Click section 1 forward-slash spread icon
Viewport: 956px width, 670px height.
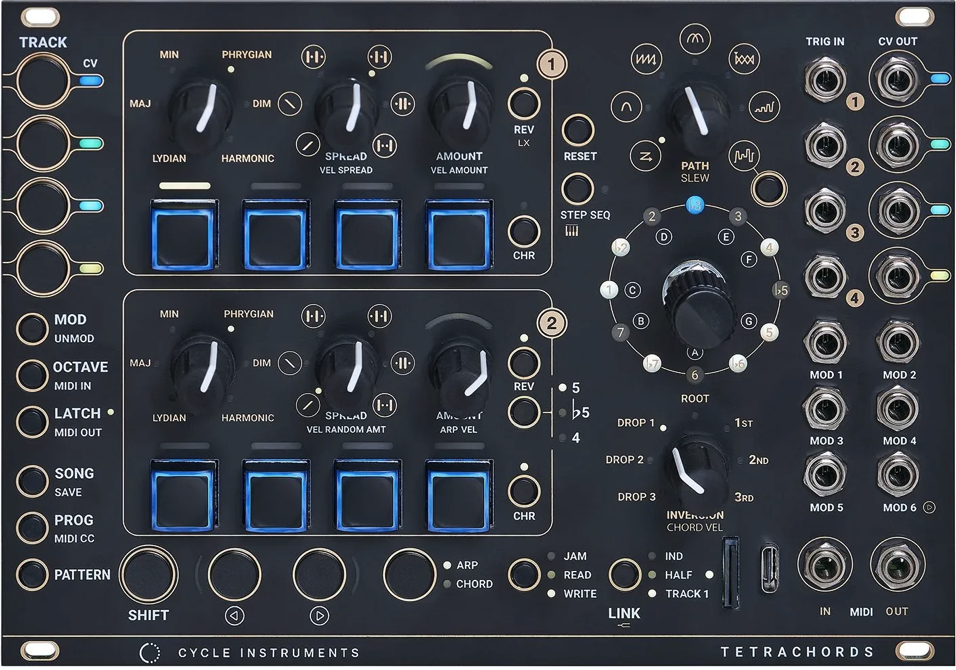coord(308,144)
